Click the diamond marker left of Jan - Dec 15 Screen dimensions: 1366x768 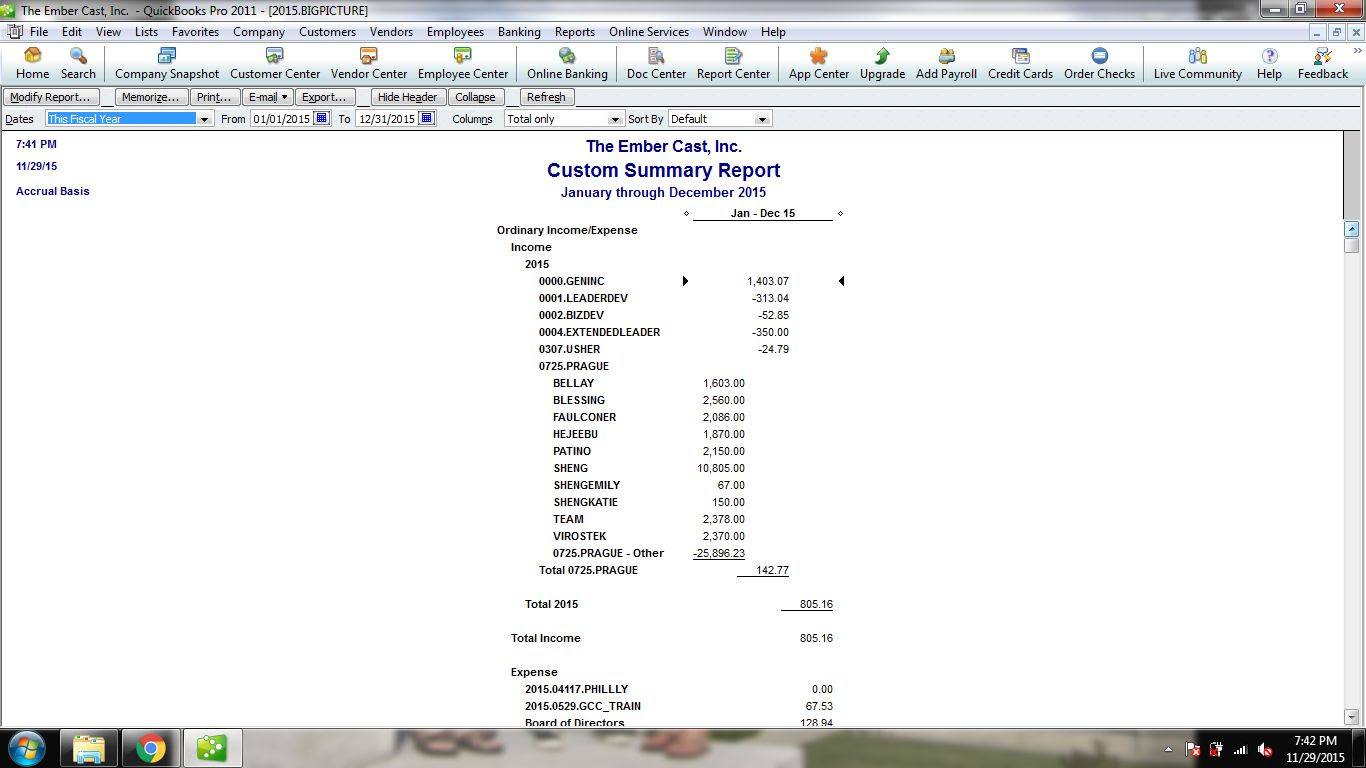686,213
